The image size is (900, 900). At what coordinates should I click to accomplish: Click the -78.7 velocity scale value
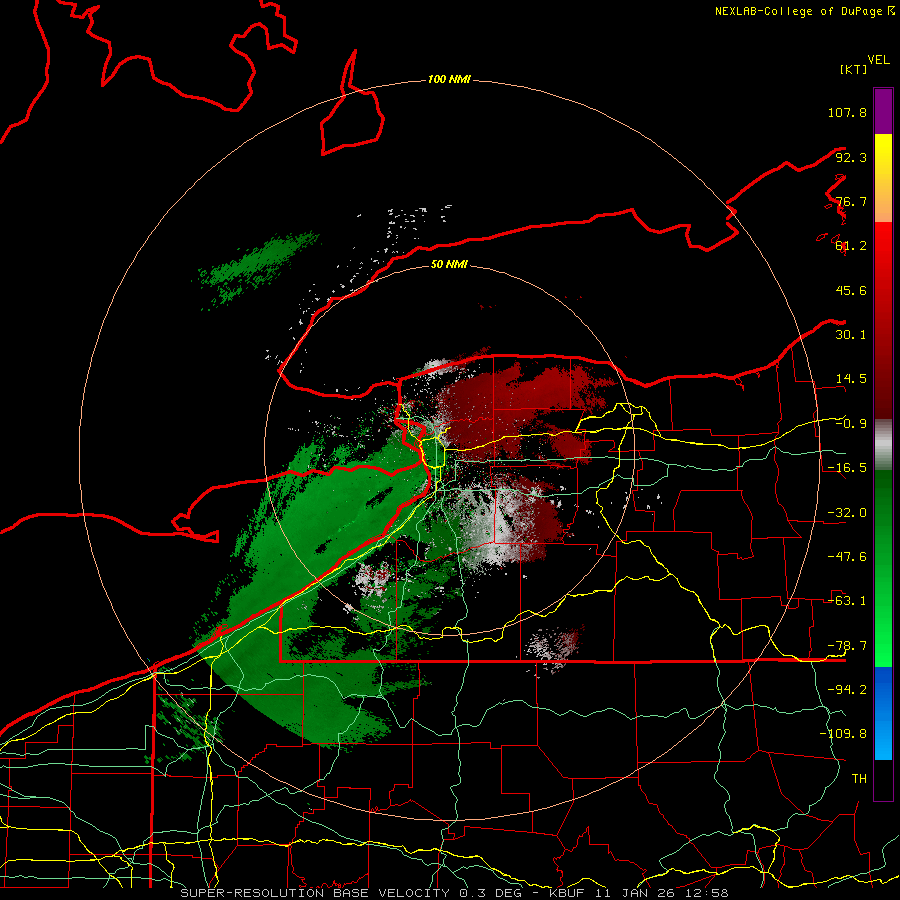point(847,646)
